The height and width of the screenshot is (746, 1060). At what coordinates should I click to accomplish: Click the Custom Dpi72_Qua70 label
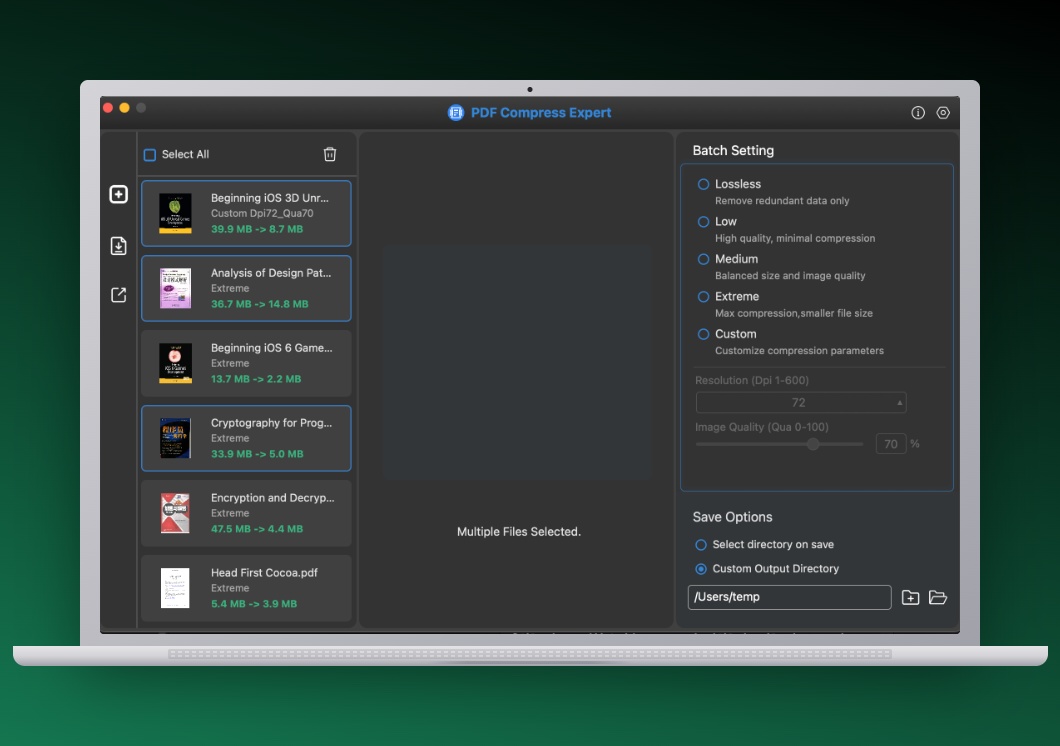point(262,214)
